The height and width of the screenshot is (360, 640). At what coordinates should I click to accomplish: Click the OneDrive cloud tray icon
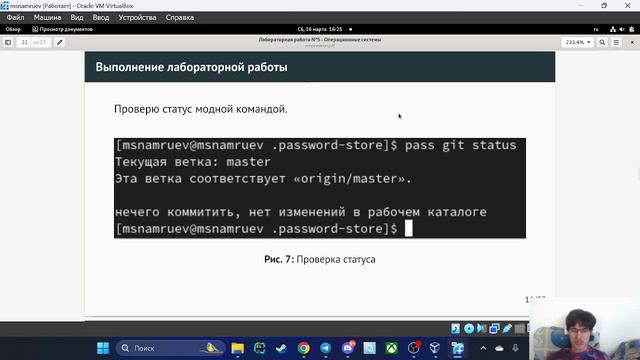click(x=499, y=349)
